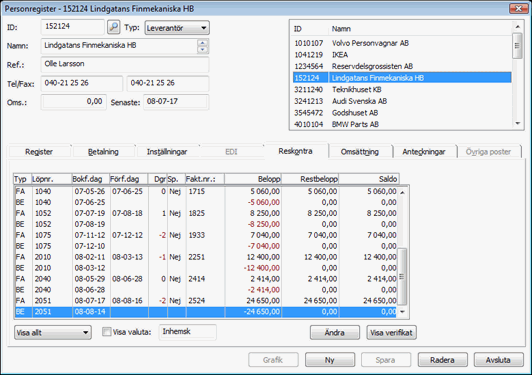The image size is (532, 375).
Task: Select Reservdelsgrossisten AB row
Action: 402,66
